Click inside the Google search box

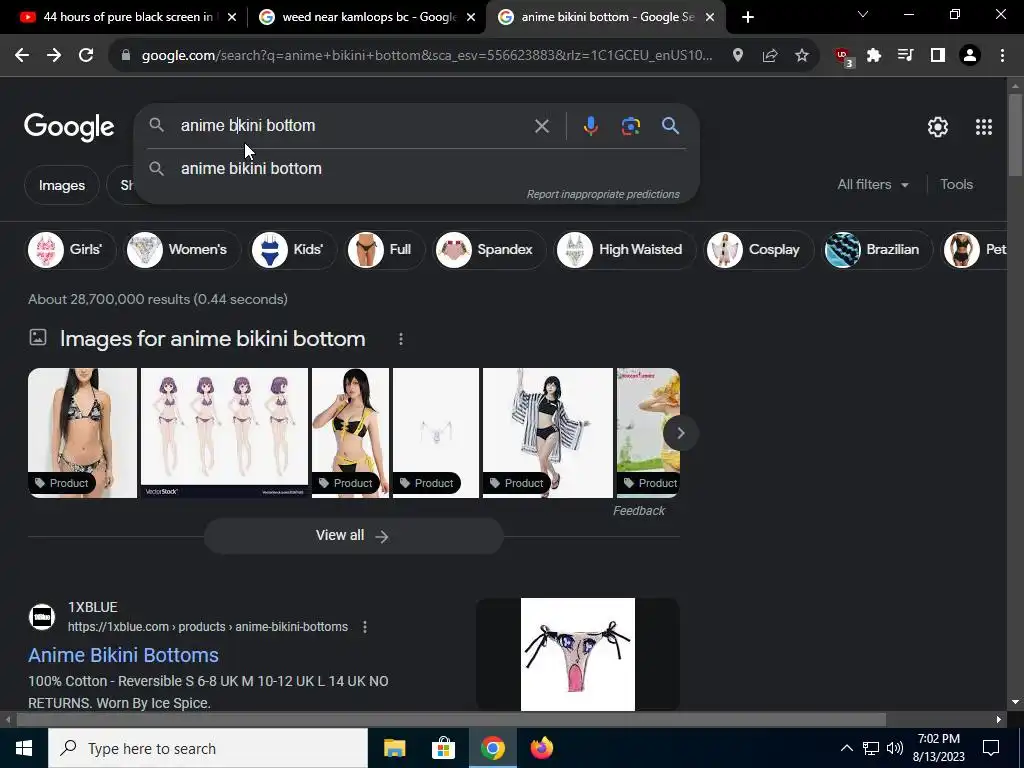coord(353,125)
